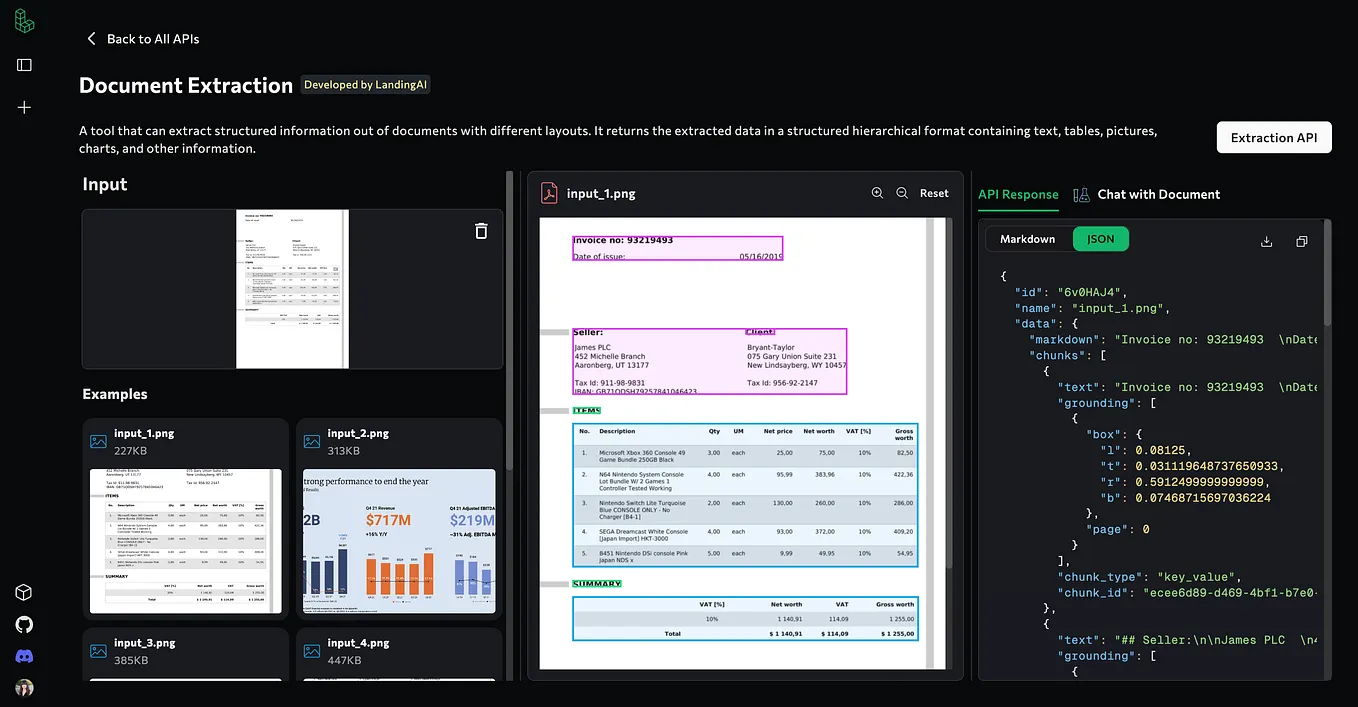The height and width of the screenshot is (707, 1358).
Task: Open the GitHub icon in the left sidebar
Action: coord(23,624)
